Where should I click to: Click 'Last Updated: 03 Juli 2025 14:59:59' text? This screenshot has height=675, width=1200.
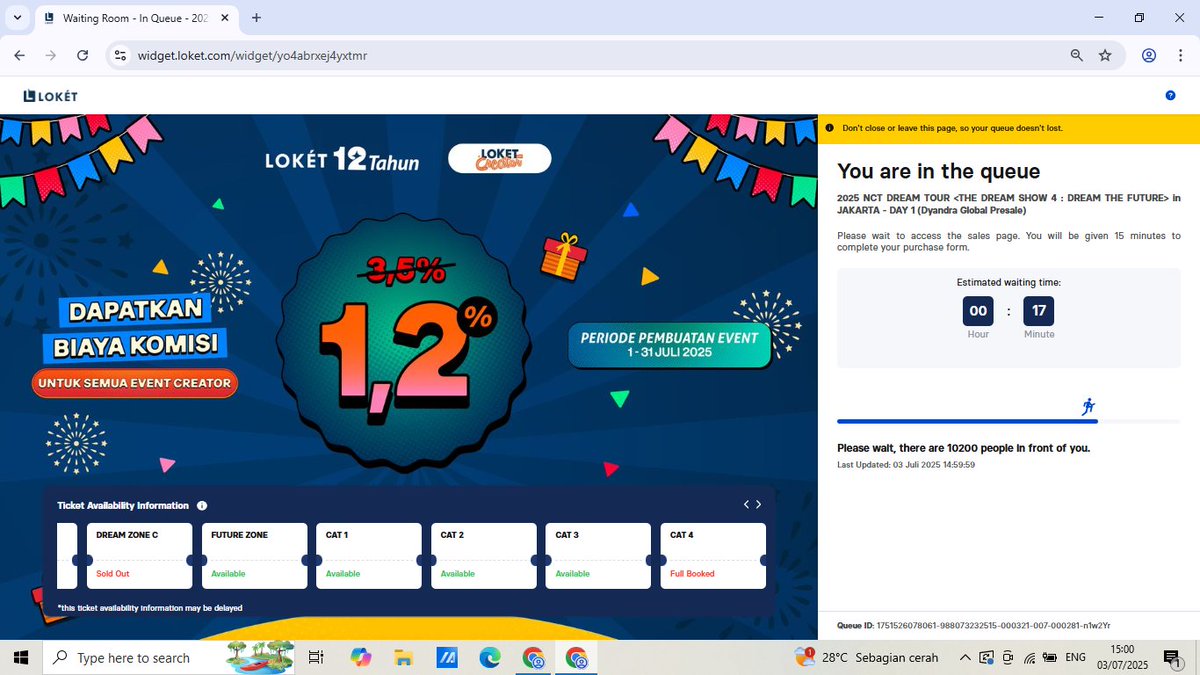click(x=906, y=465)
